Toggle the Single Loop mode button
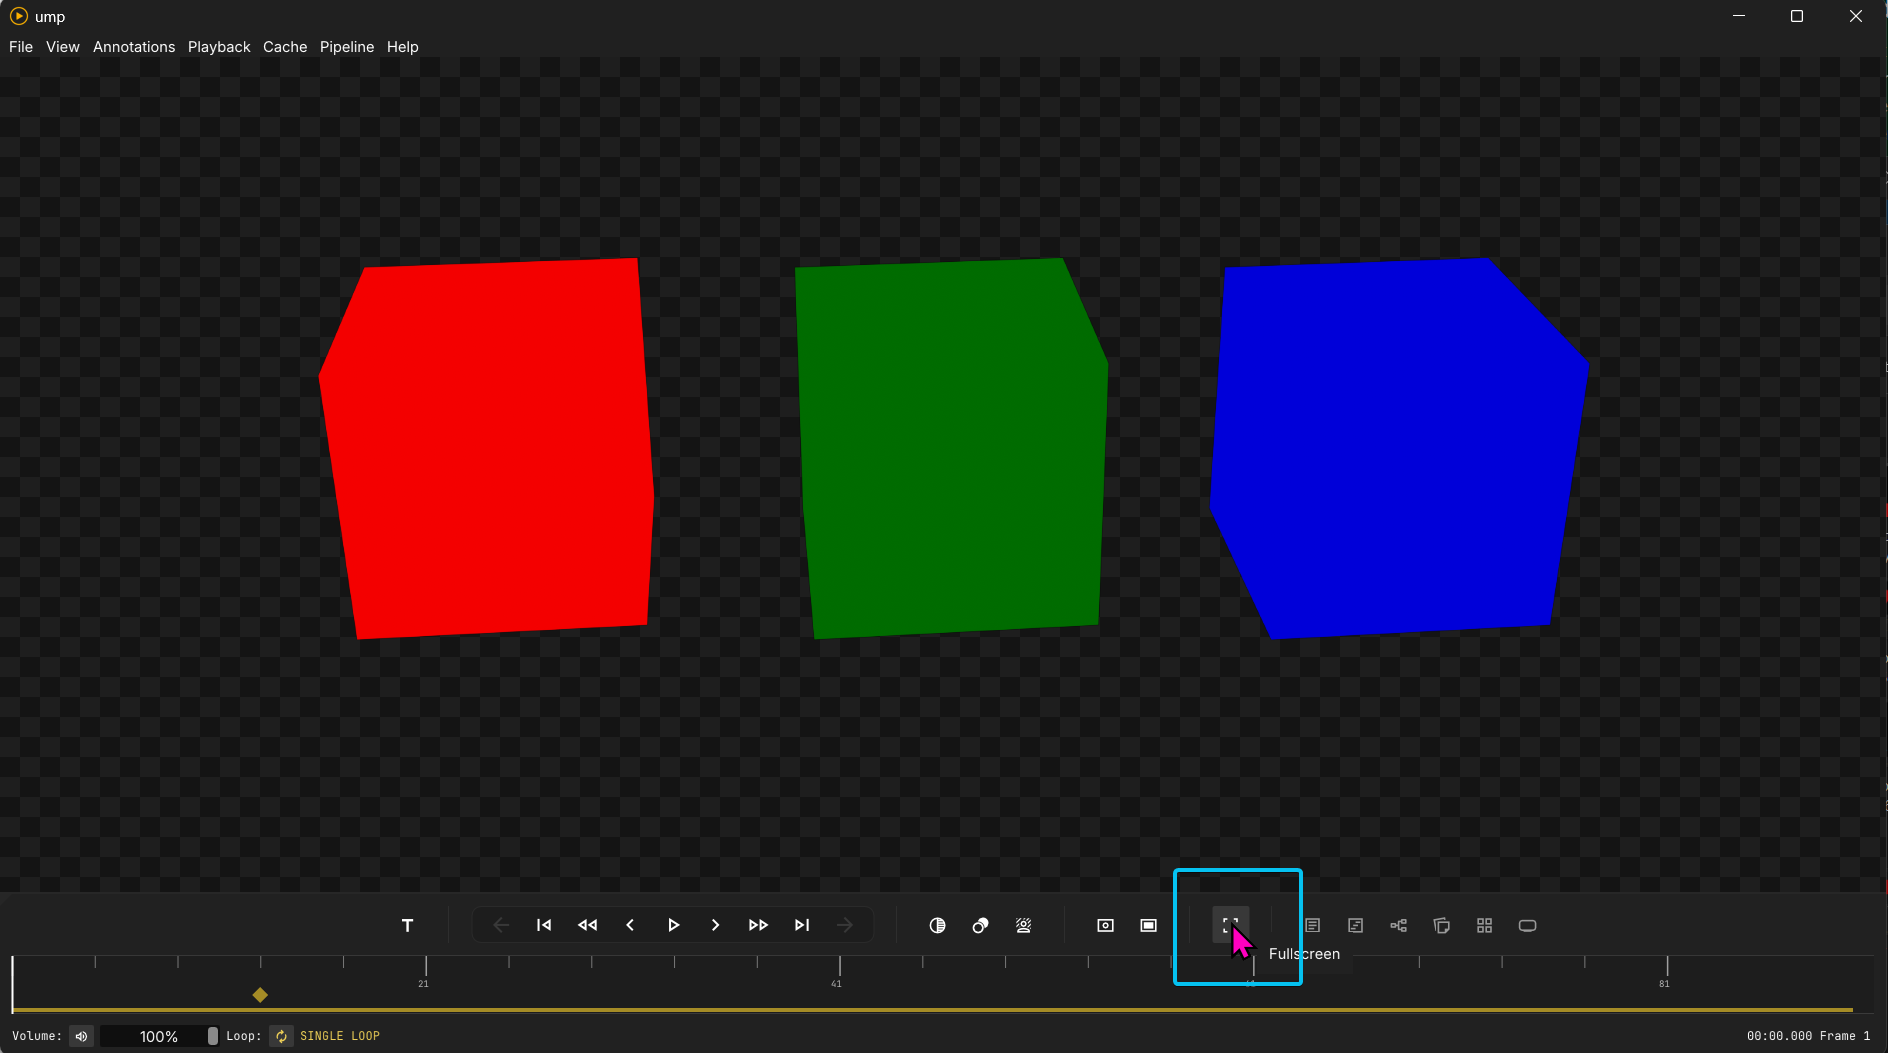Viewport: 1888px width, 1053px height. [x=282, y=1036]
